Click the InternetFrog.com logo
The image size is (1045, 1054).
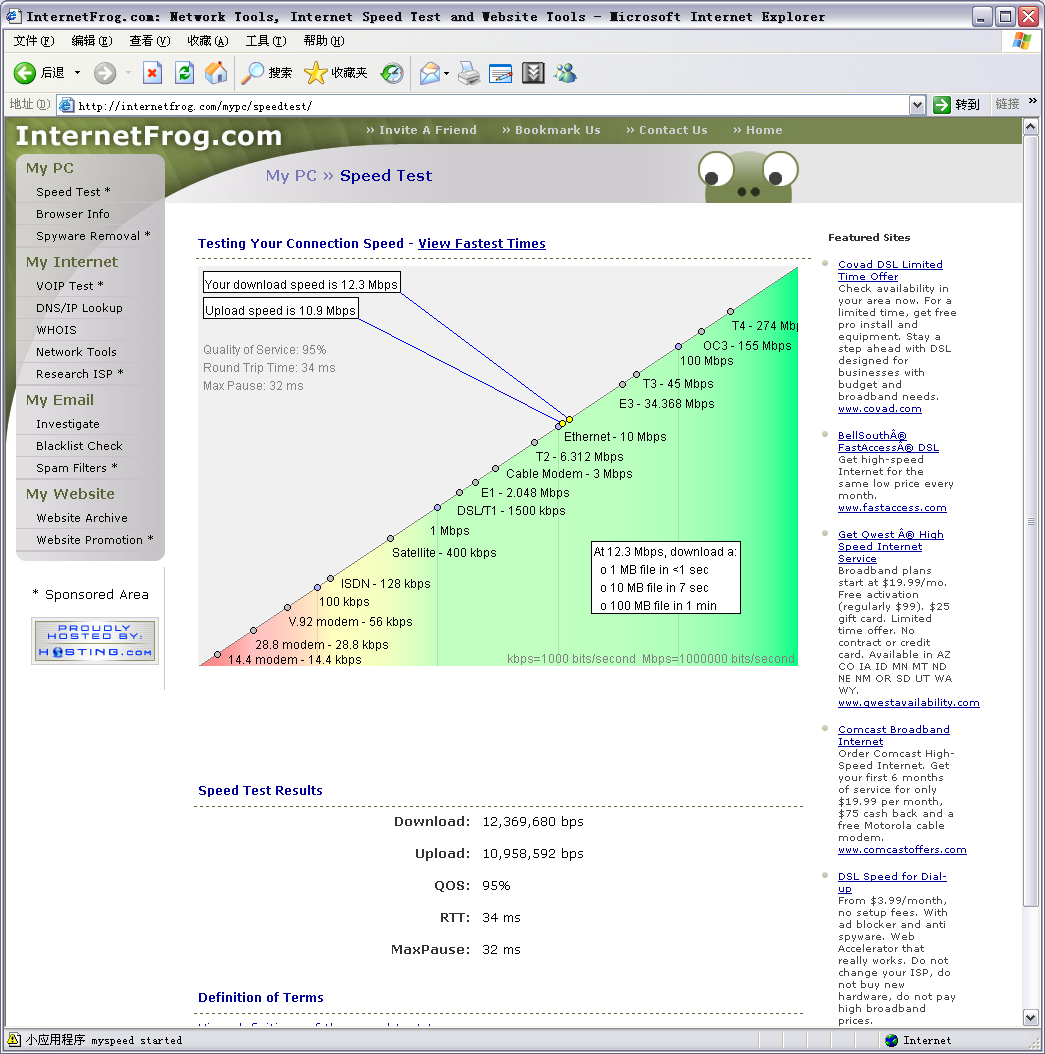pos(149,136)
